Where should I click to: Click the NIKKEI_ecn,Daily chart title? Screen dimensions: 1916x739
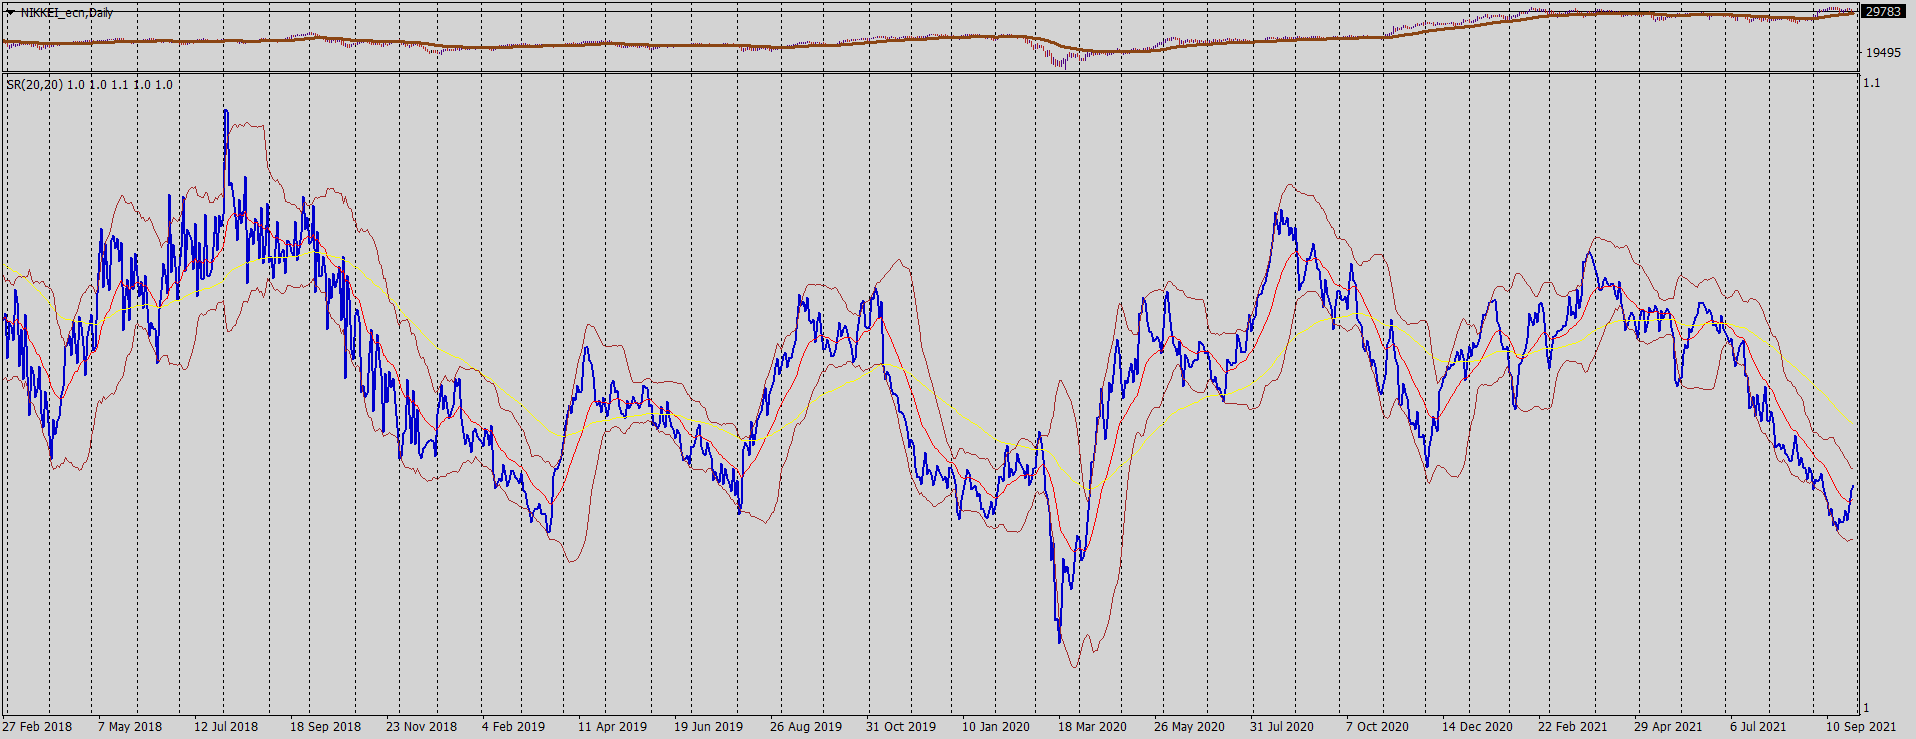67,13
